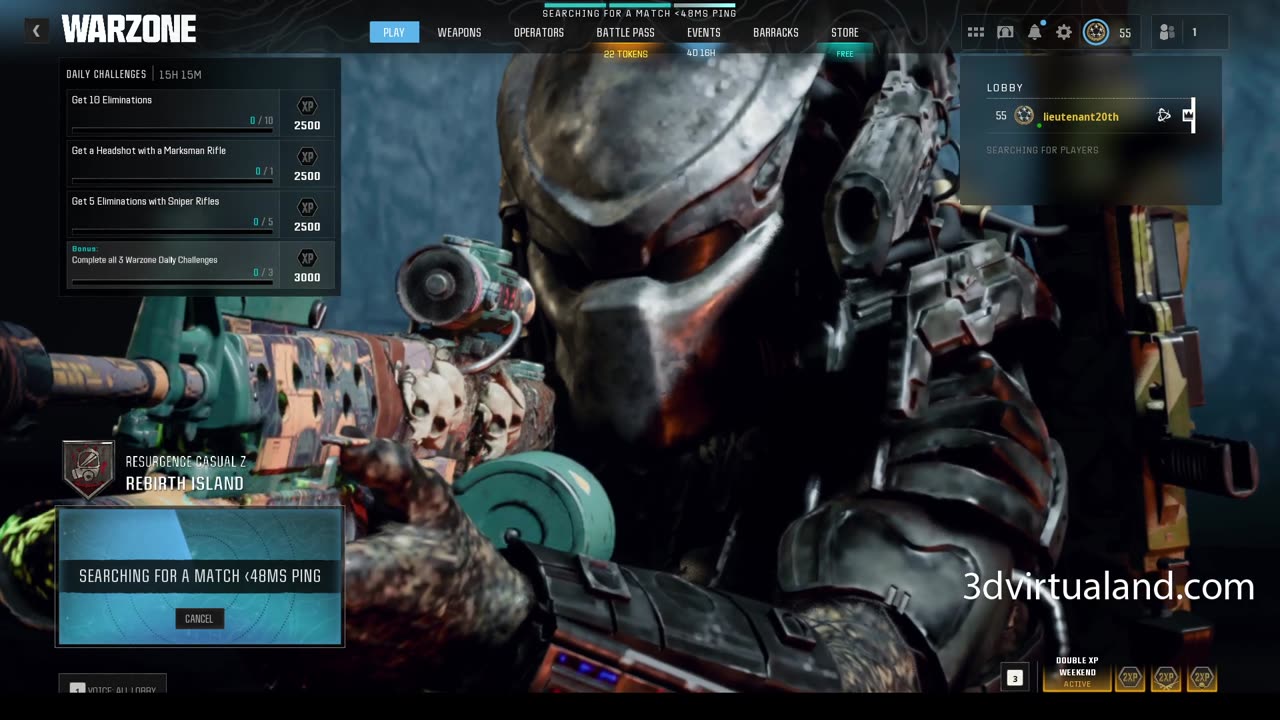Viewport: 1280px width, 720px height.
Task: Activate the last 2XP token
Action: click(1202, 677)
